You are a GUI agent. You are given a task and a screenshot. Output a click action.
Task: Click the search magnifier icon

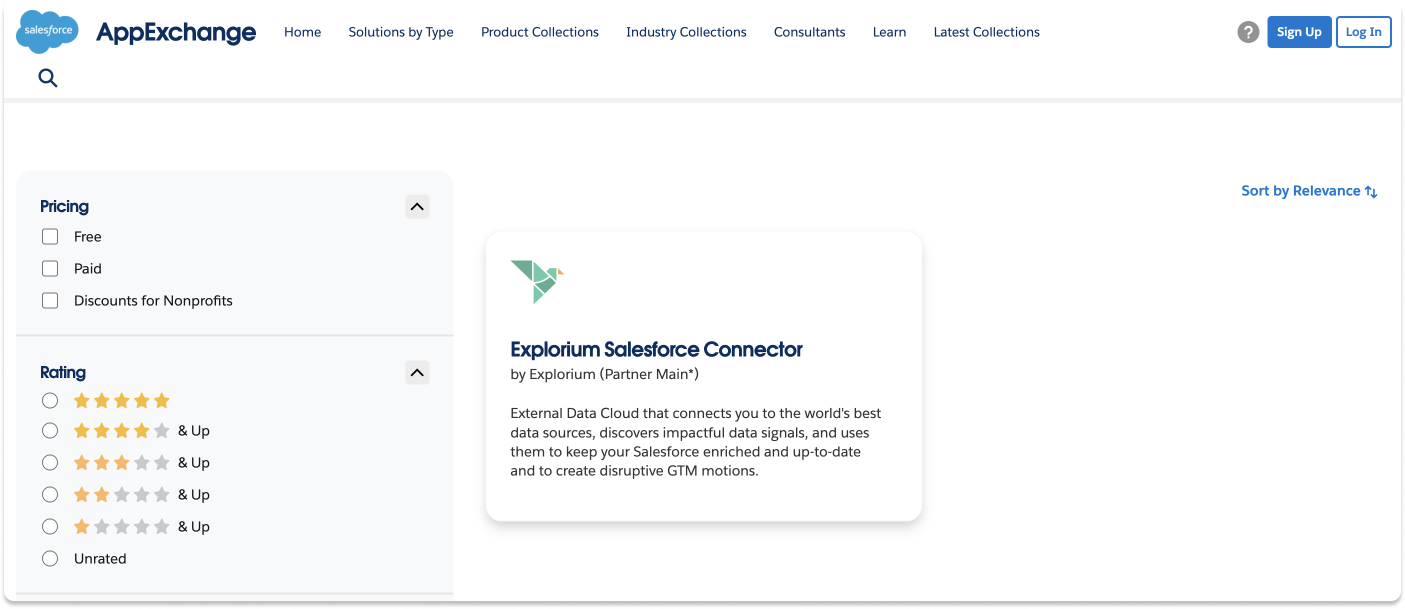47,77
